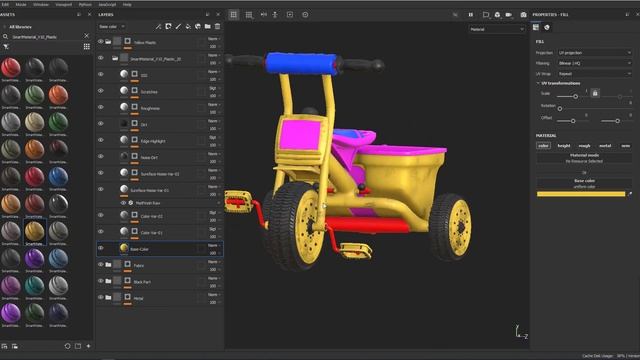
Task: Toggle the metal material channel button
Action: (x=605, y=146)
